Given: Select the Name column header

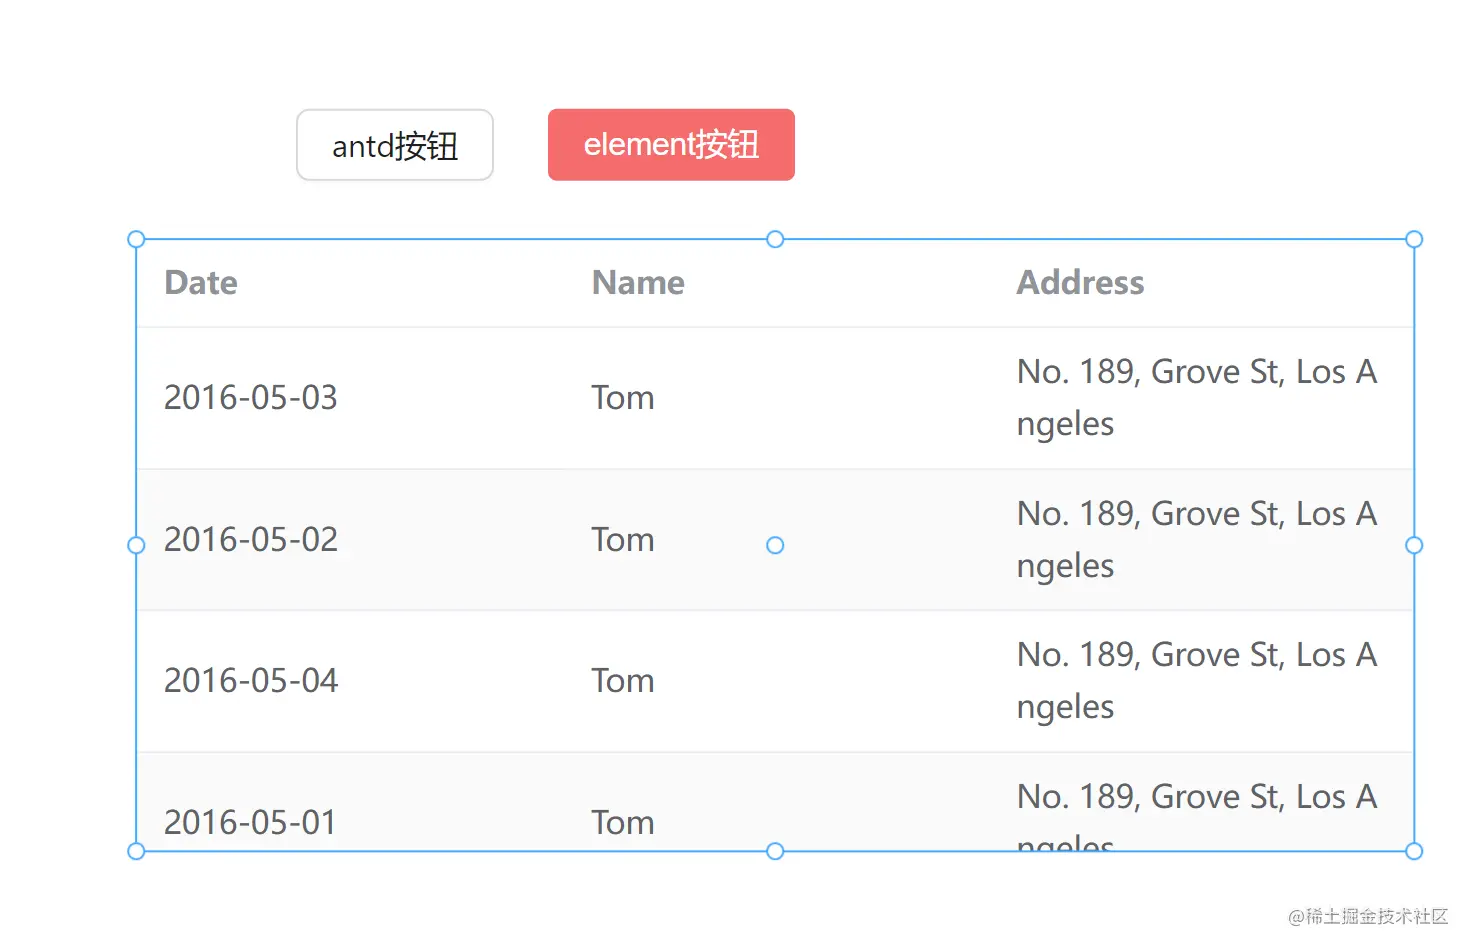Looking at the screenshot, I should pos(638,283).
